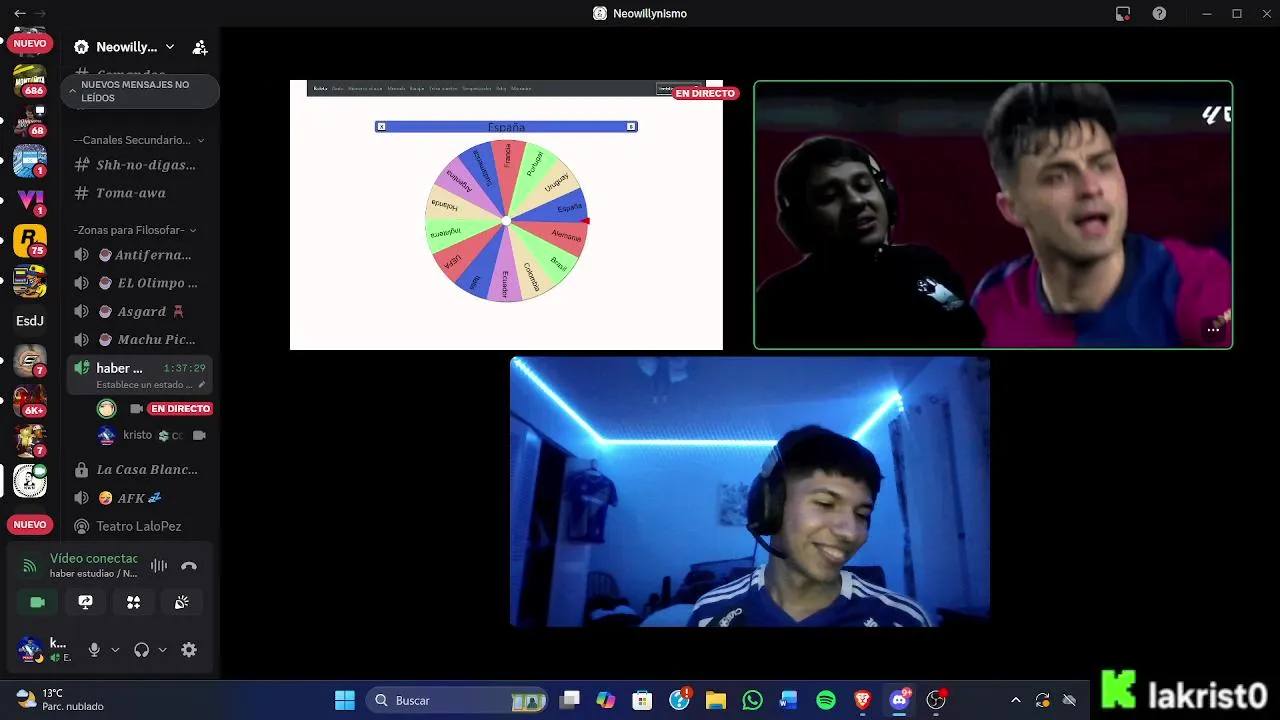The width and height of the screenshot is (1280, 720).
Task: Click the pencil icon next to channel status
Action: point(202,385)
